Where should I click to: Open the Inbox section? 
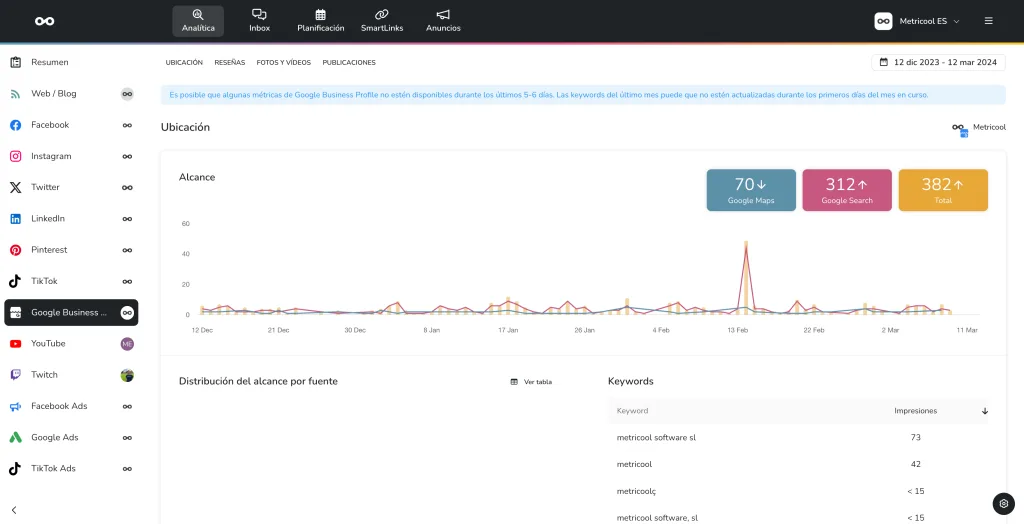(259, 21)
